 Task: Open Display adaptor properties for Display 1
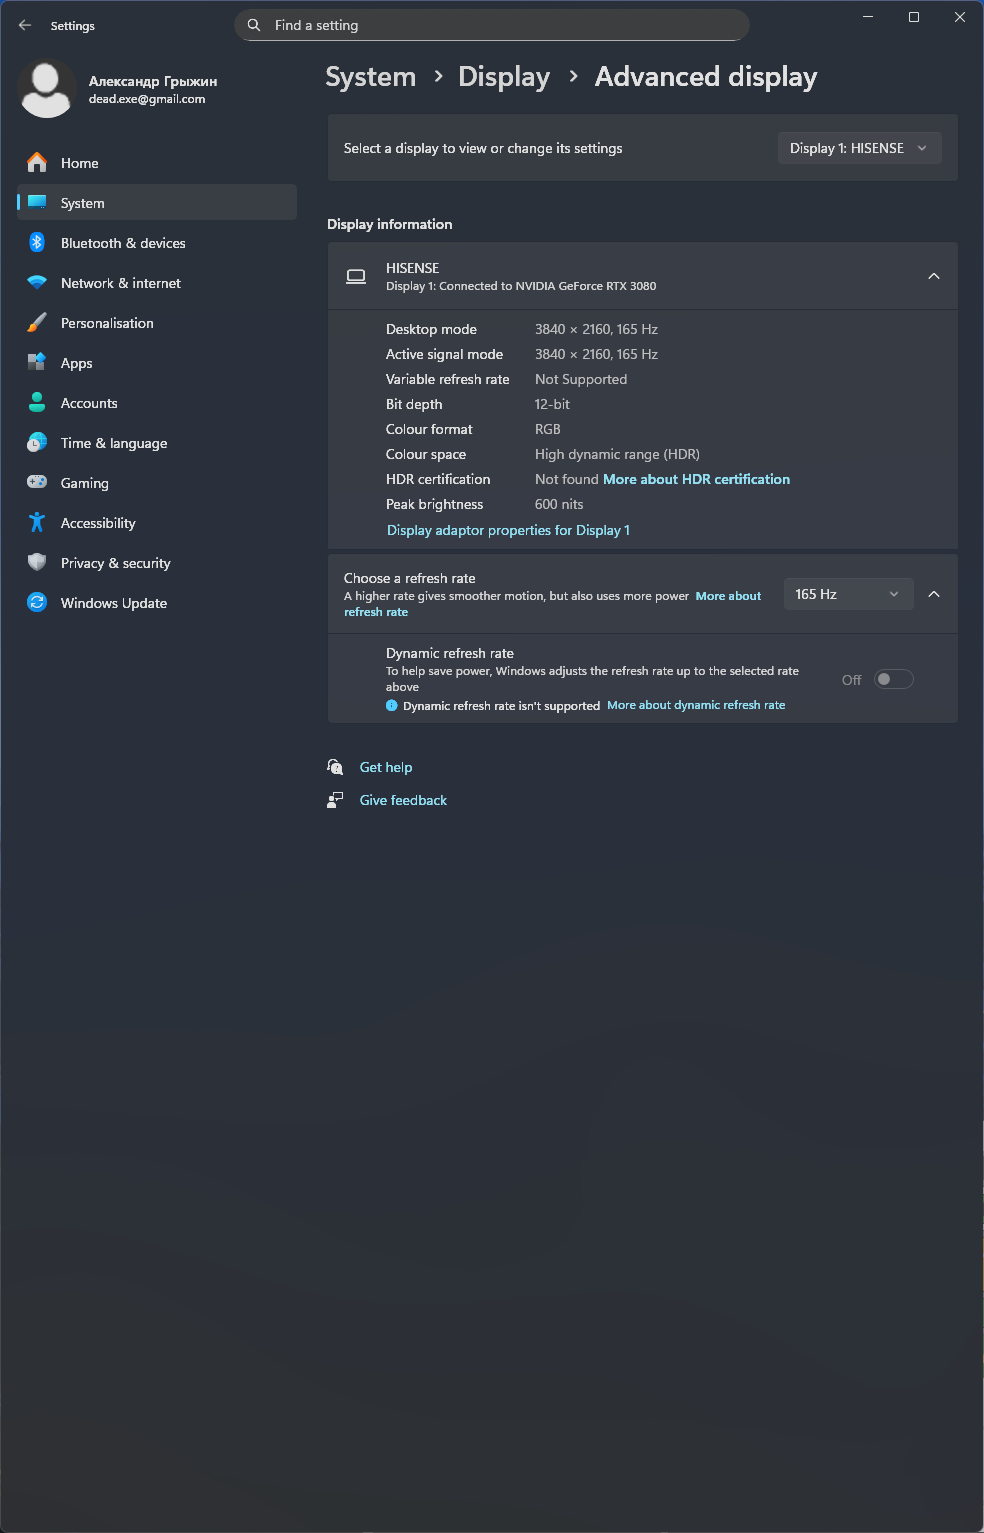coord(508,530)
